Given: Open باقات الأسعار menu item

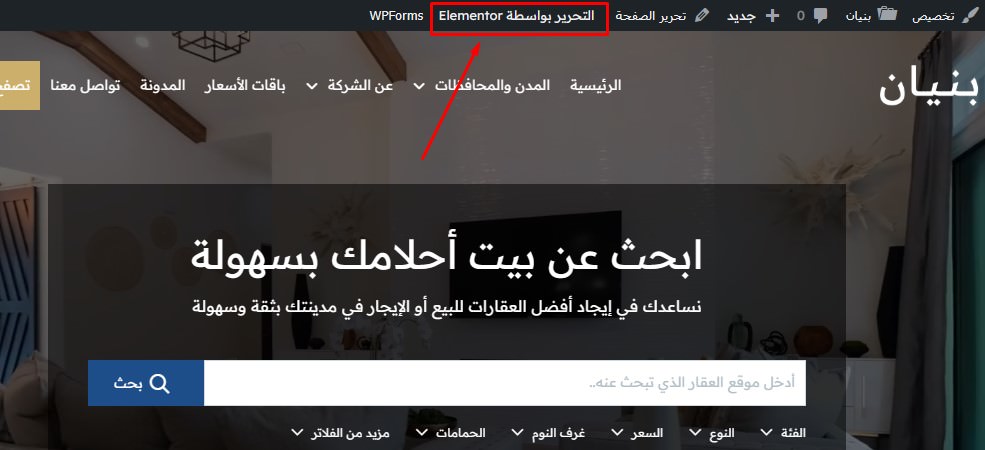Looking at the screenshot, I should (245, 85).
